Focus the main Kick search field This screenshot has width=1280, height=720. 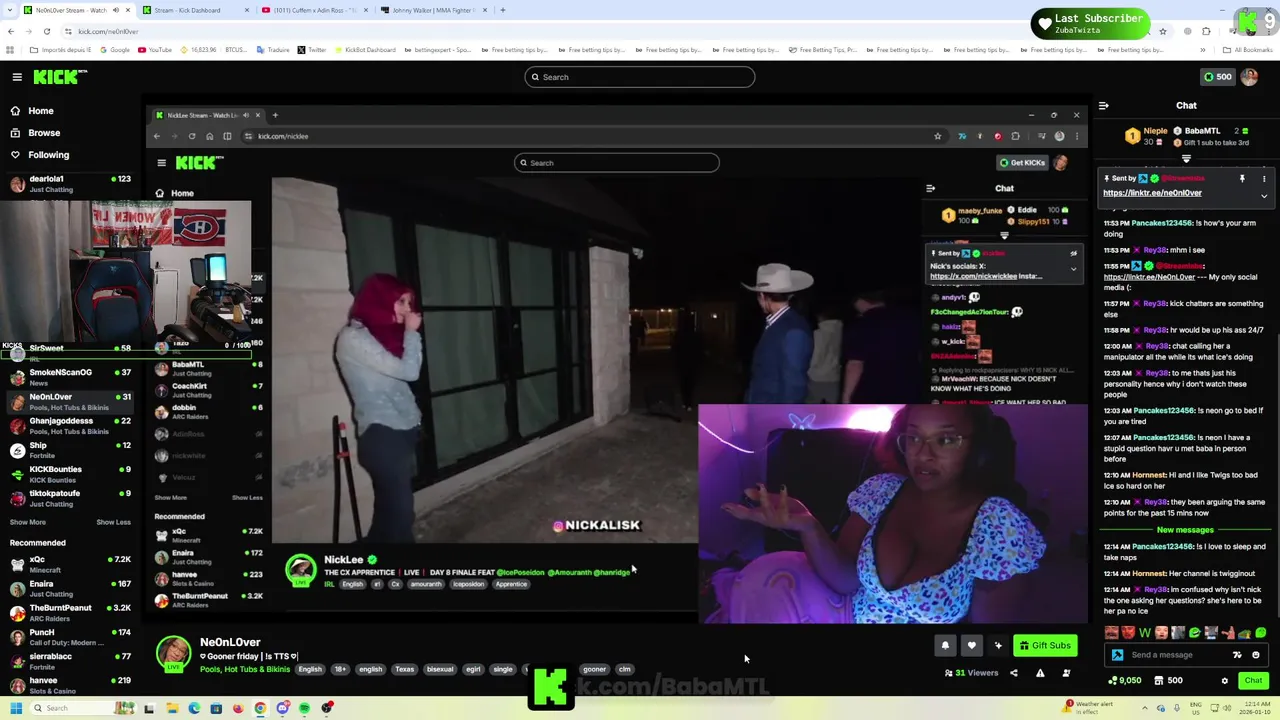pyautogui.click(x=640, y=77)
